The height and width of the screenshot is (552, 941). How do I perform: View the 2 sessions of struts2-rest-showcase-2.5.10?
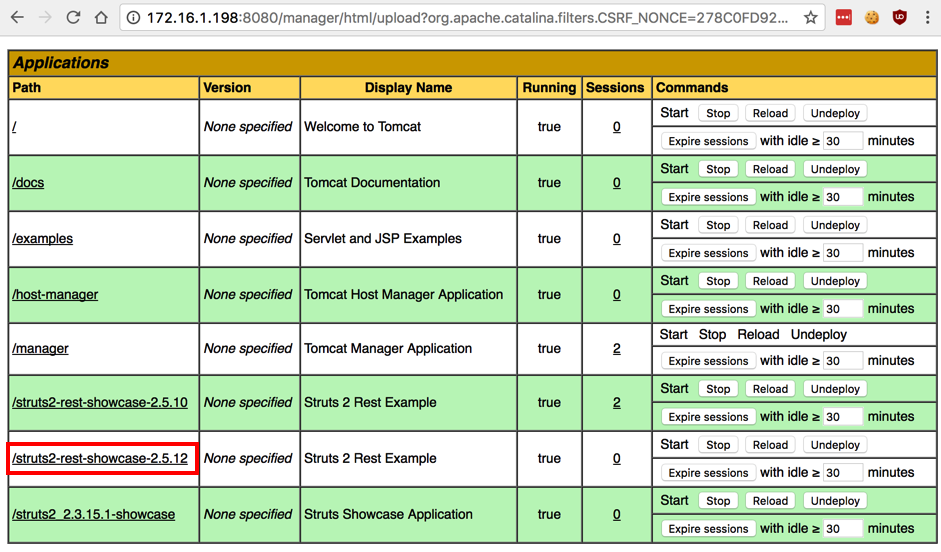click(616, 402)
